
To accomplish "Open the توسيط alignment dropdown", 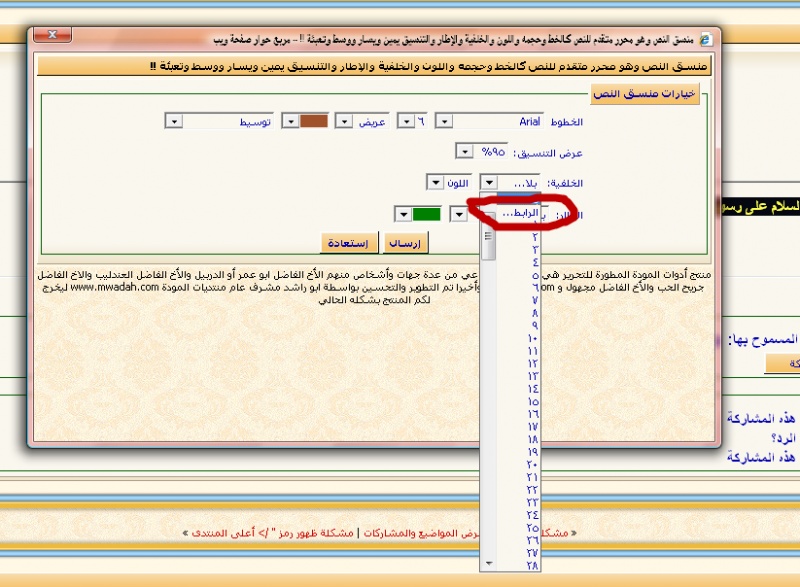I will tap(174, 121).
